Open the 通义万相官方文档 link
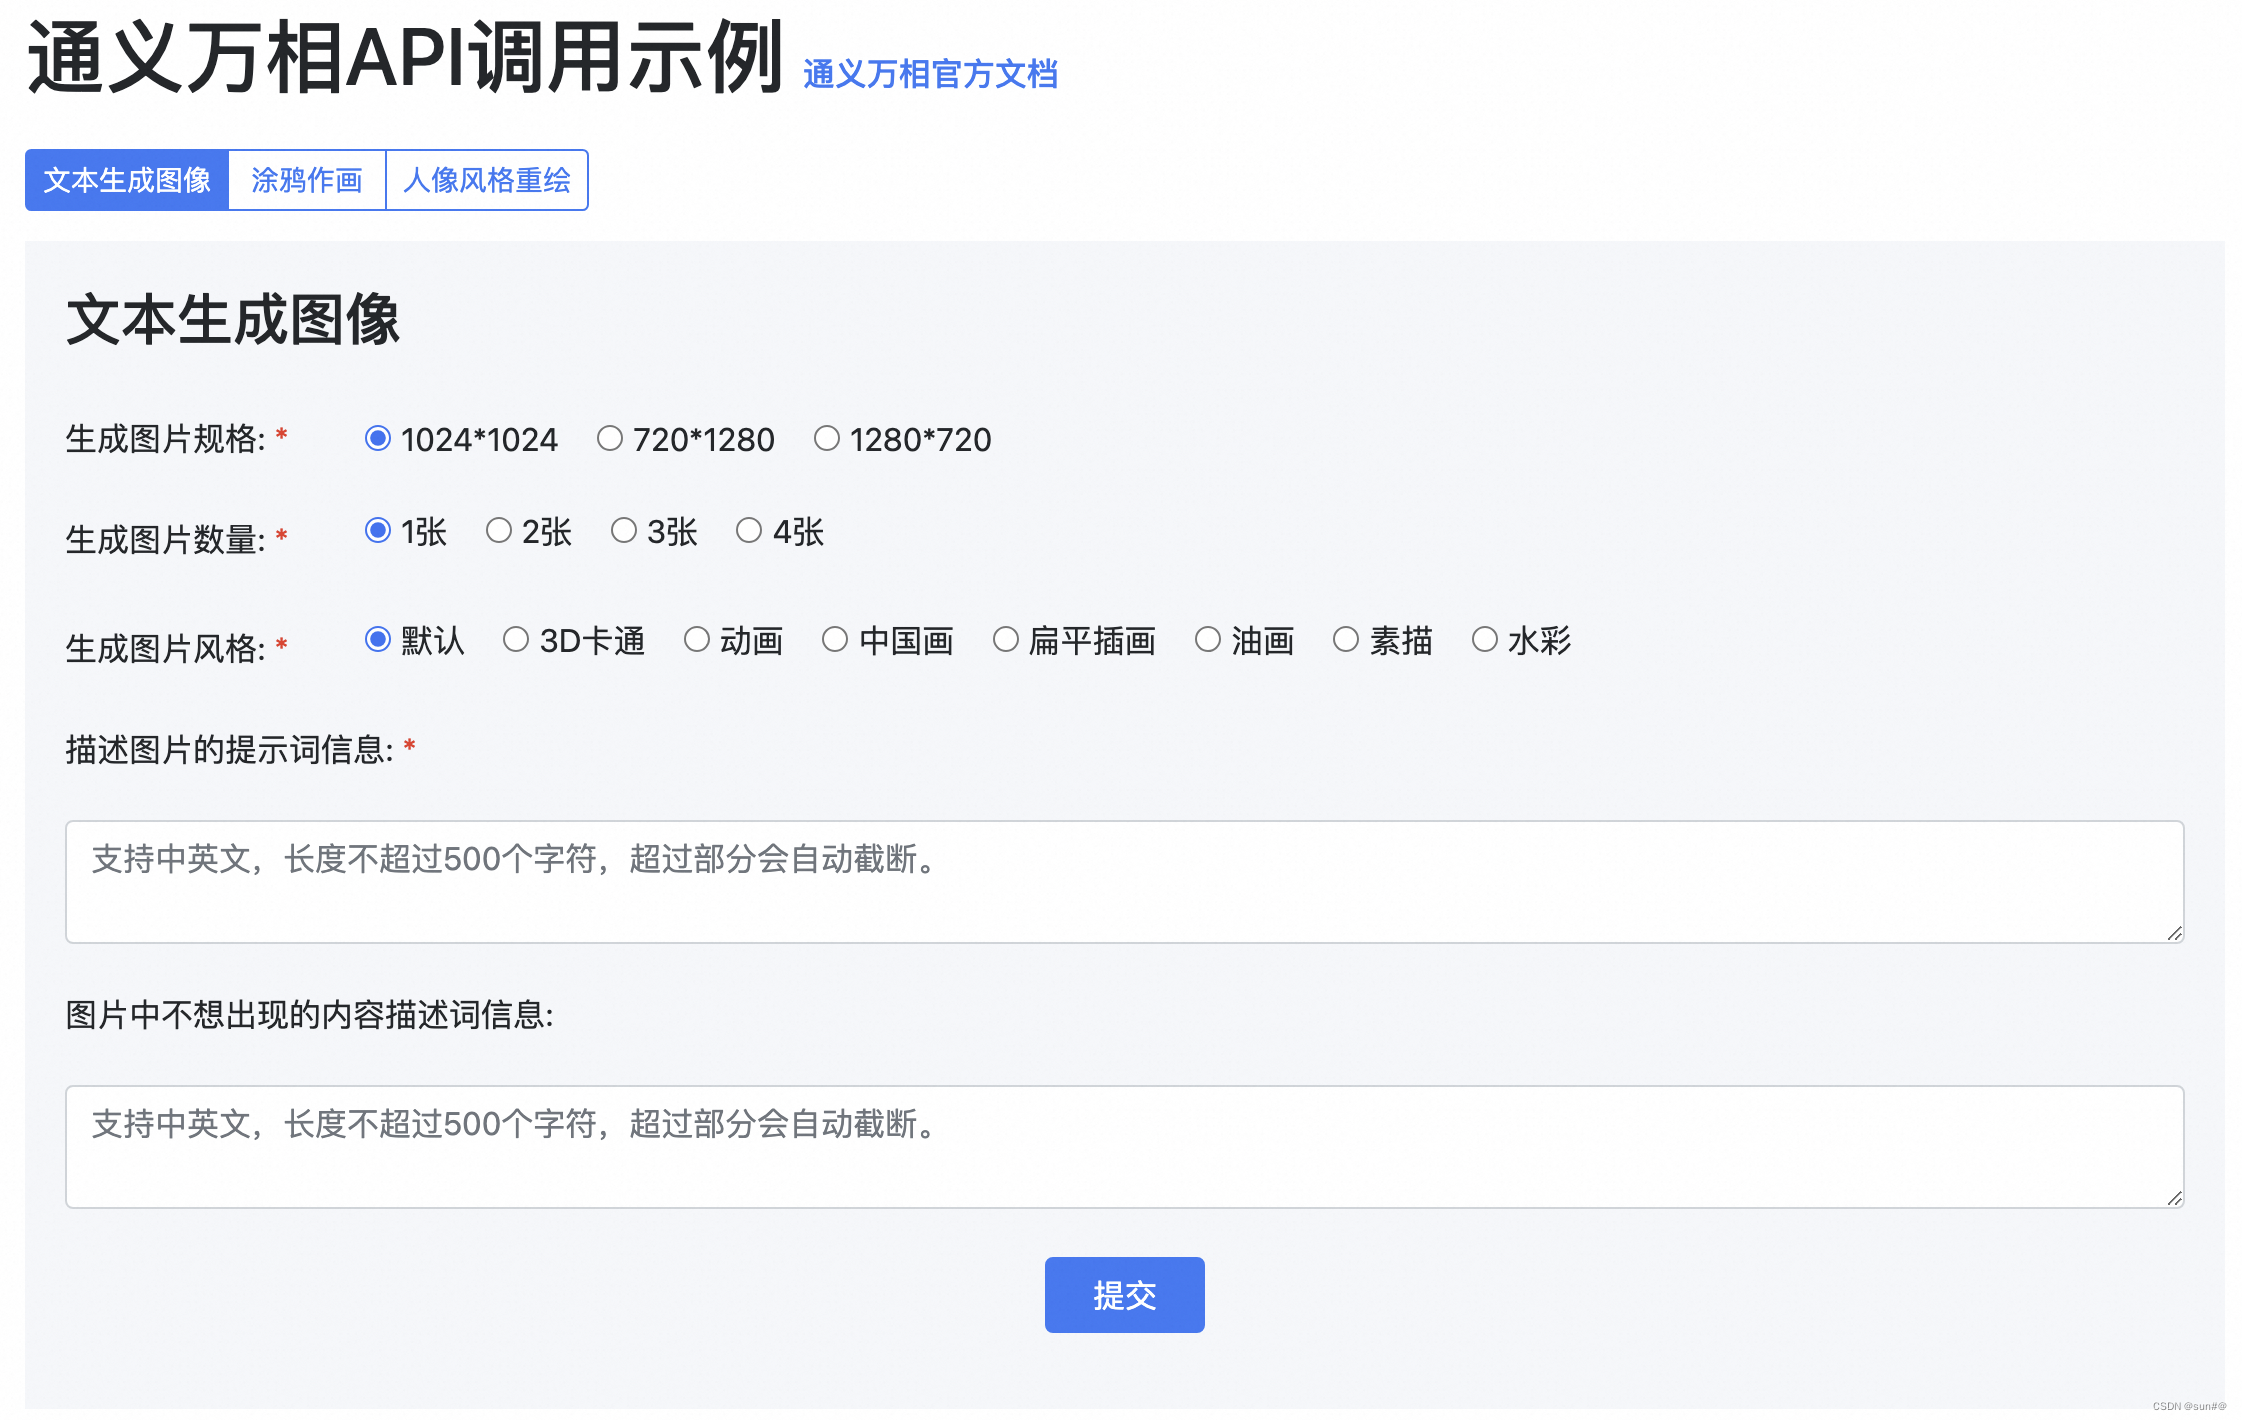The width and height of the screenshot is (2242, 1420). (930, 74)
